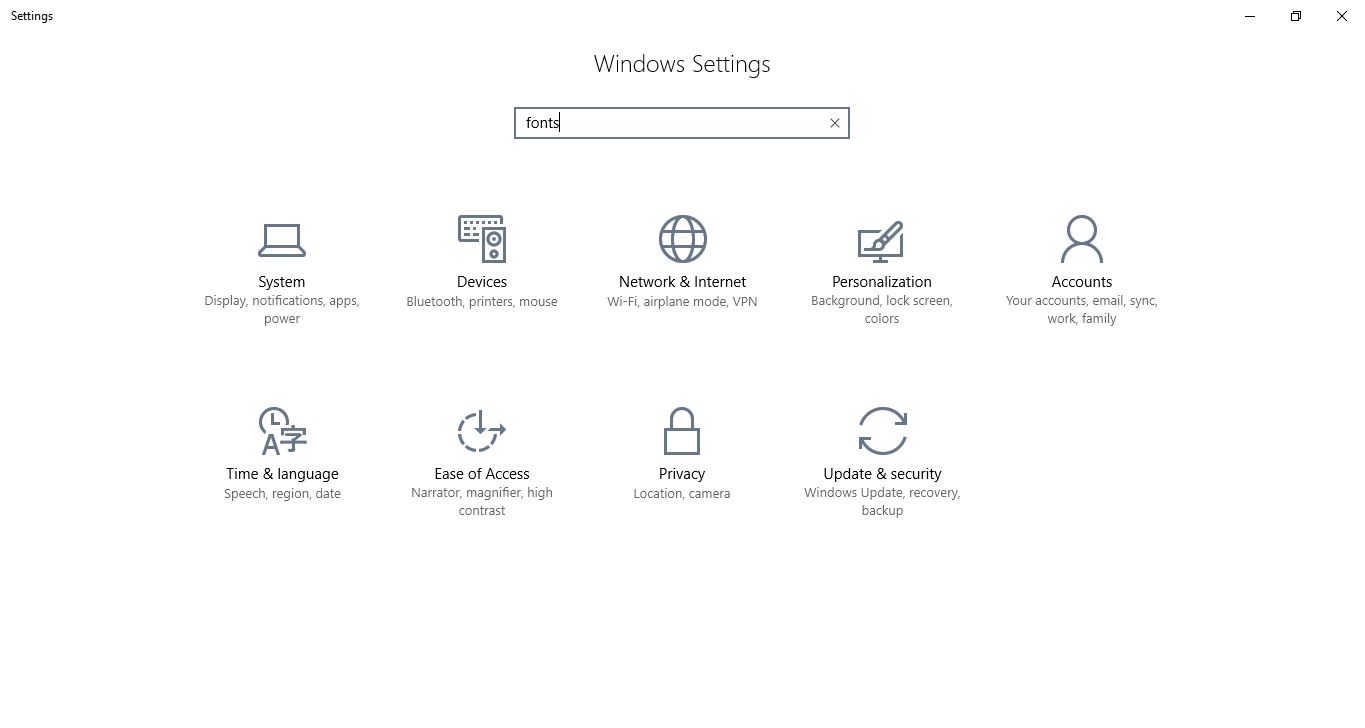
Task: Open Network & Internet globe icon
Action: [681, 240]
